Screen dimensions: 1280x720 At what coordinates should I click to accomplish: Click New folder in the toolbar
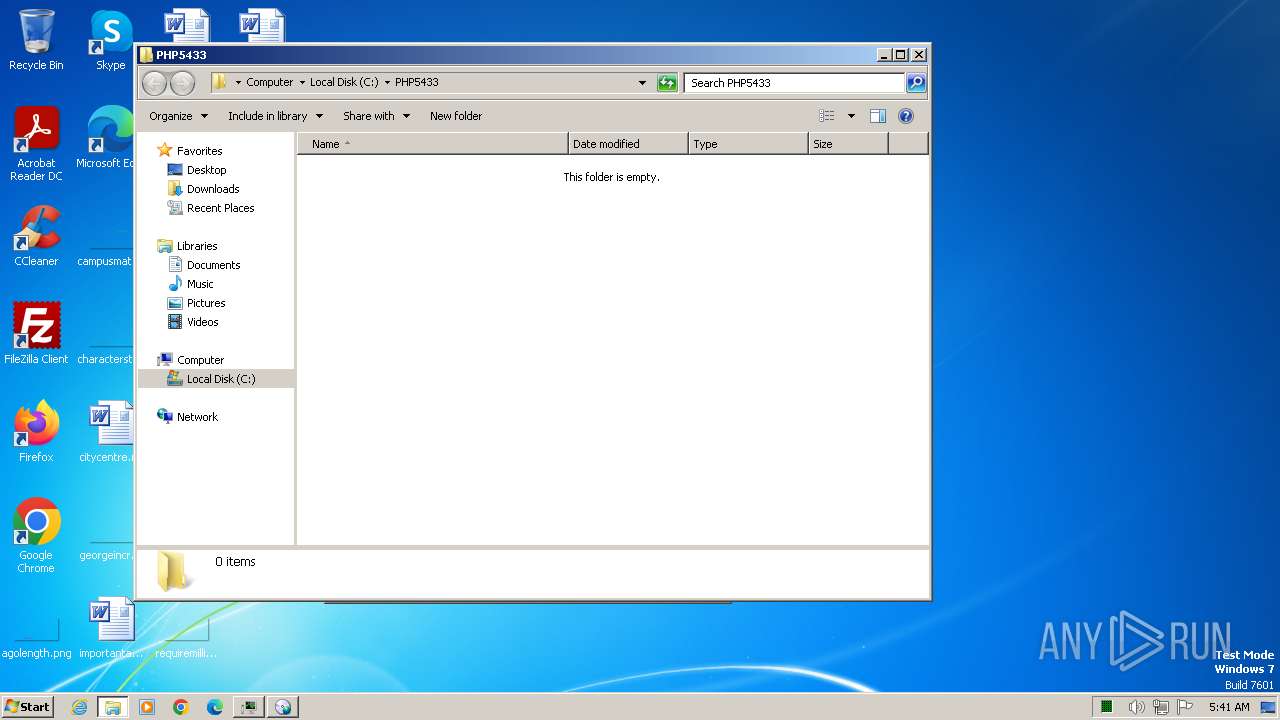tap(456, 116)
